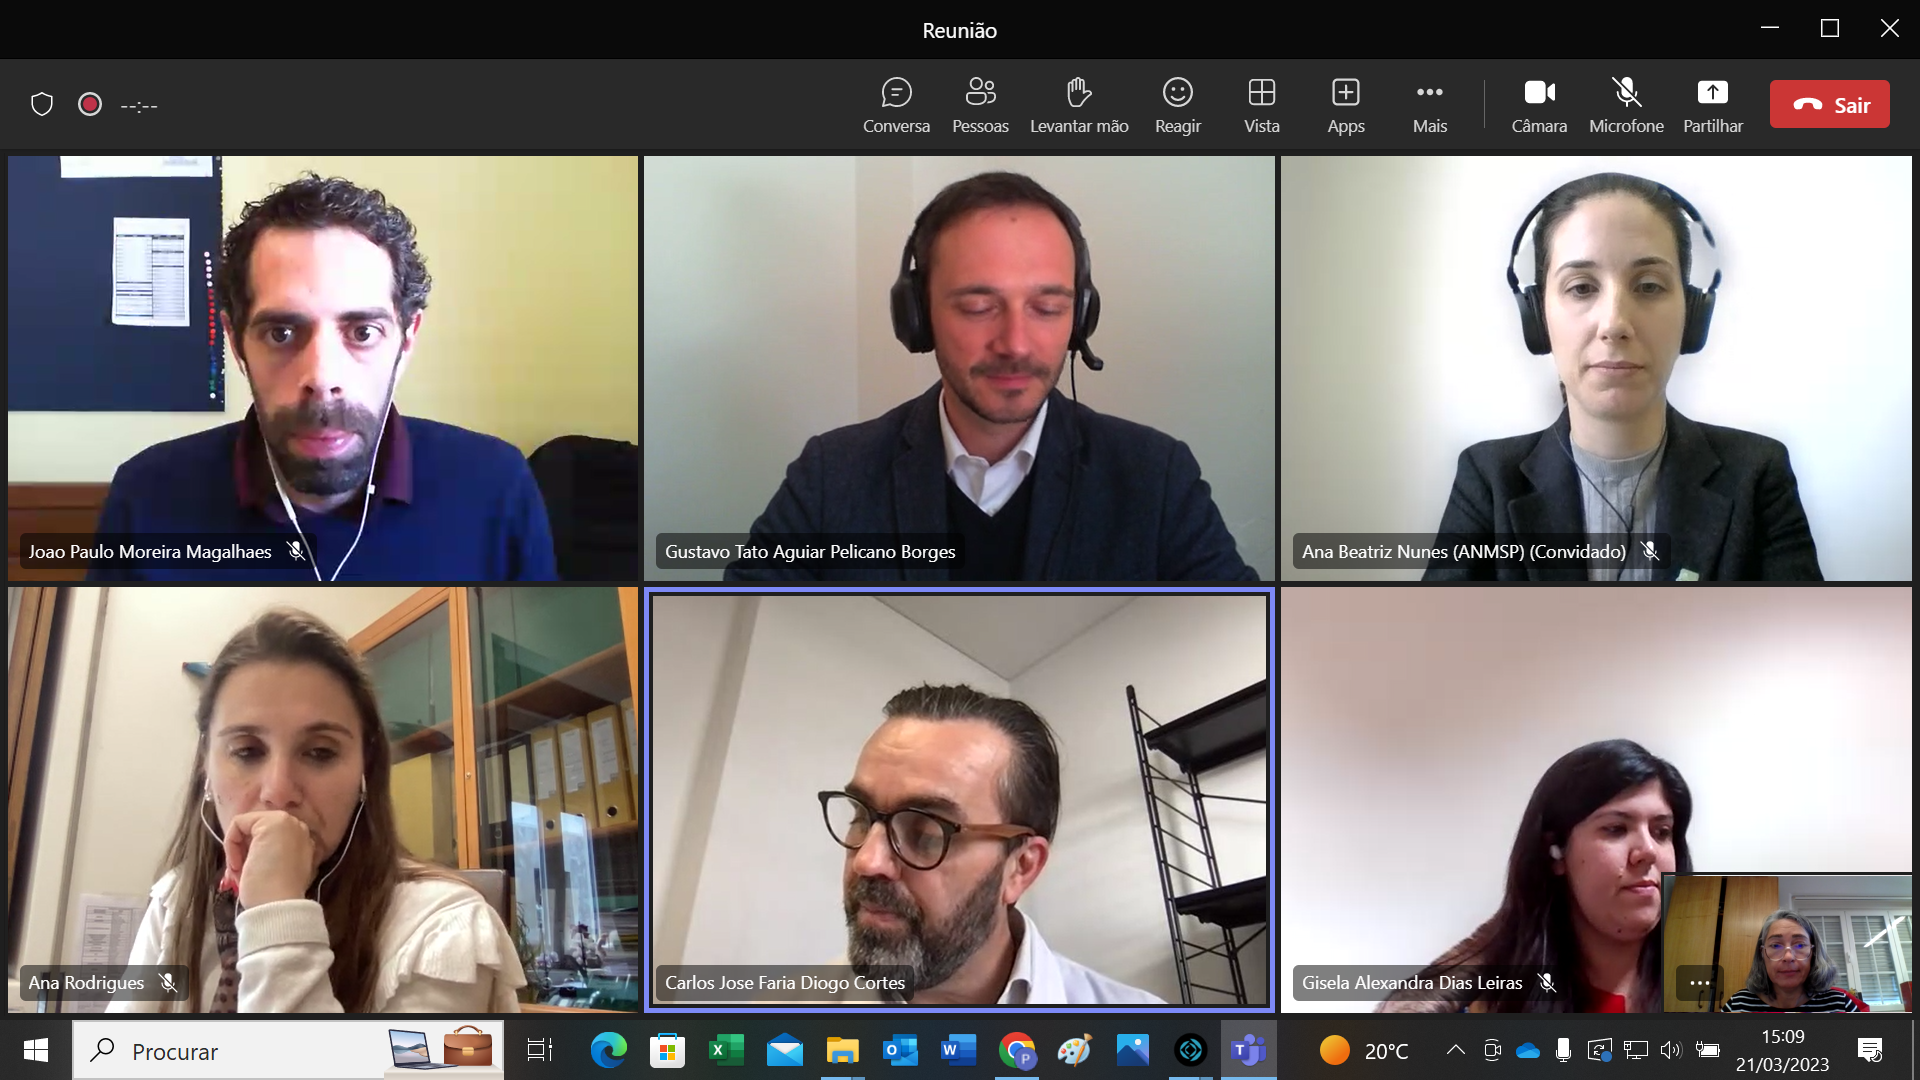Screen dimensions: 1920x1080
Task: Click the --:-- meeting timer
Action: click(x=139, y=105)
